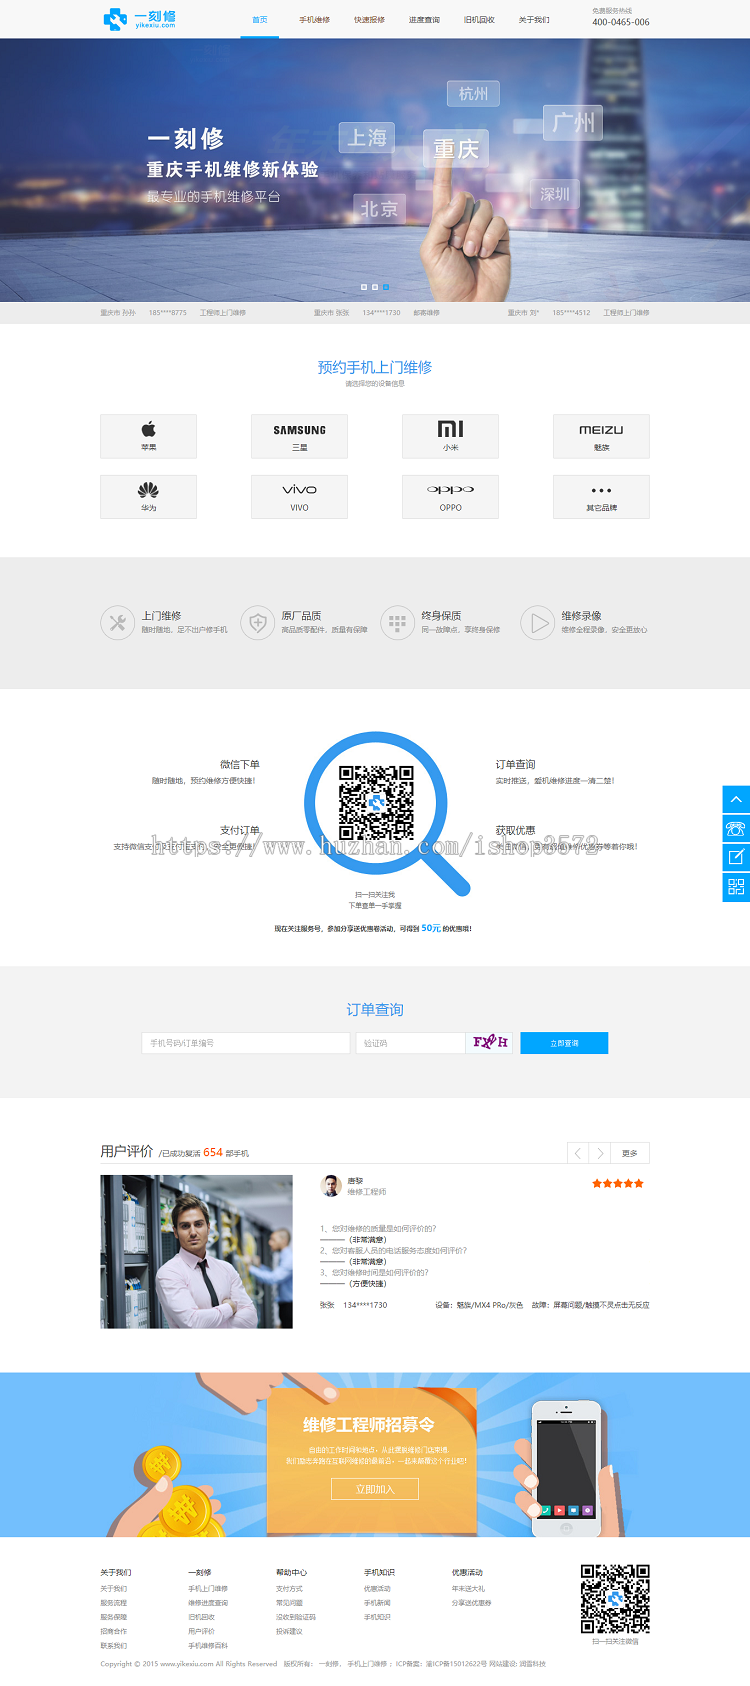Open footer link 联系我们
The height and width of the screenshot is (1686, 750).
pos(113,1645)
